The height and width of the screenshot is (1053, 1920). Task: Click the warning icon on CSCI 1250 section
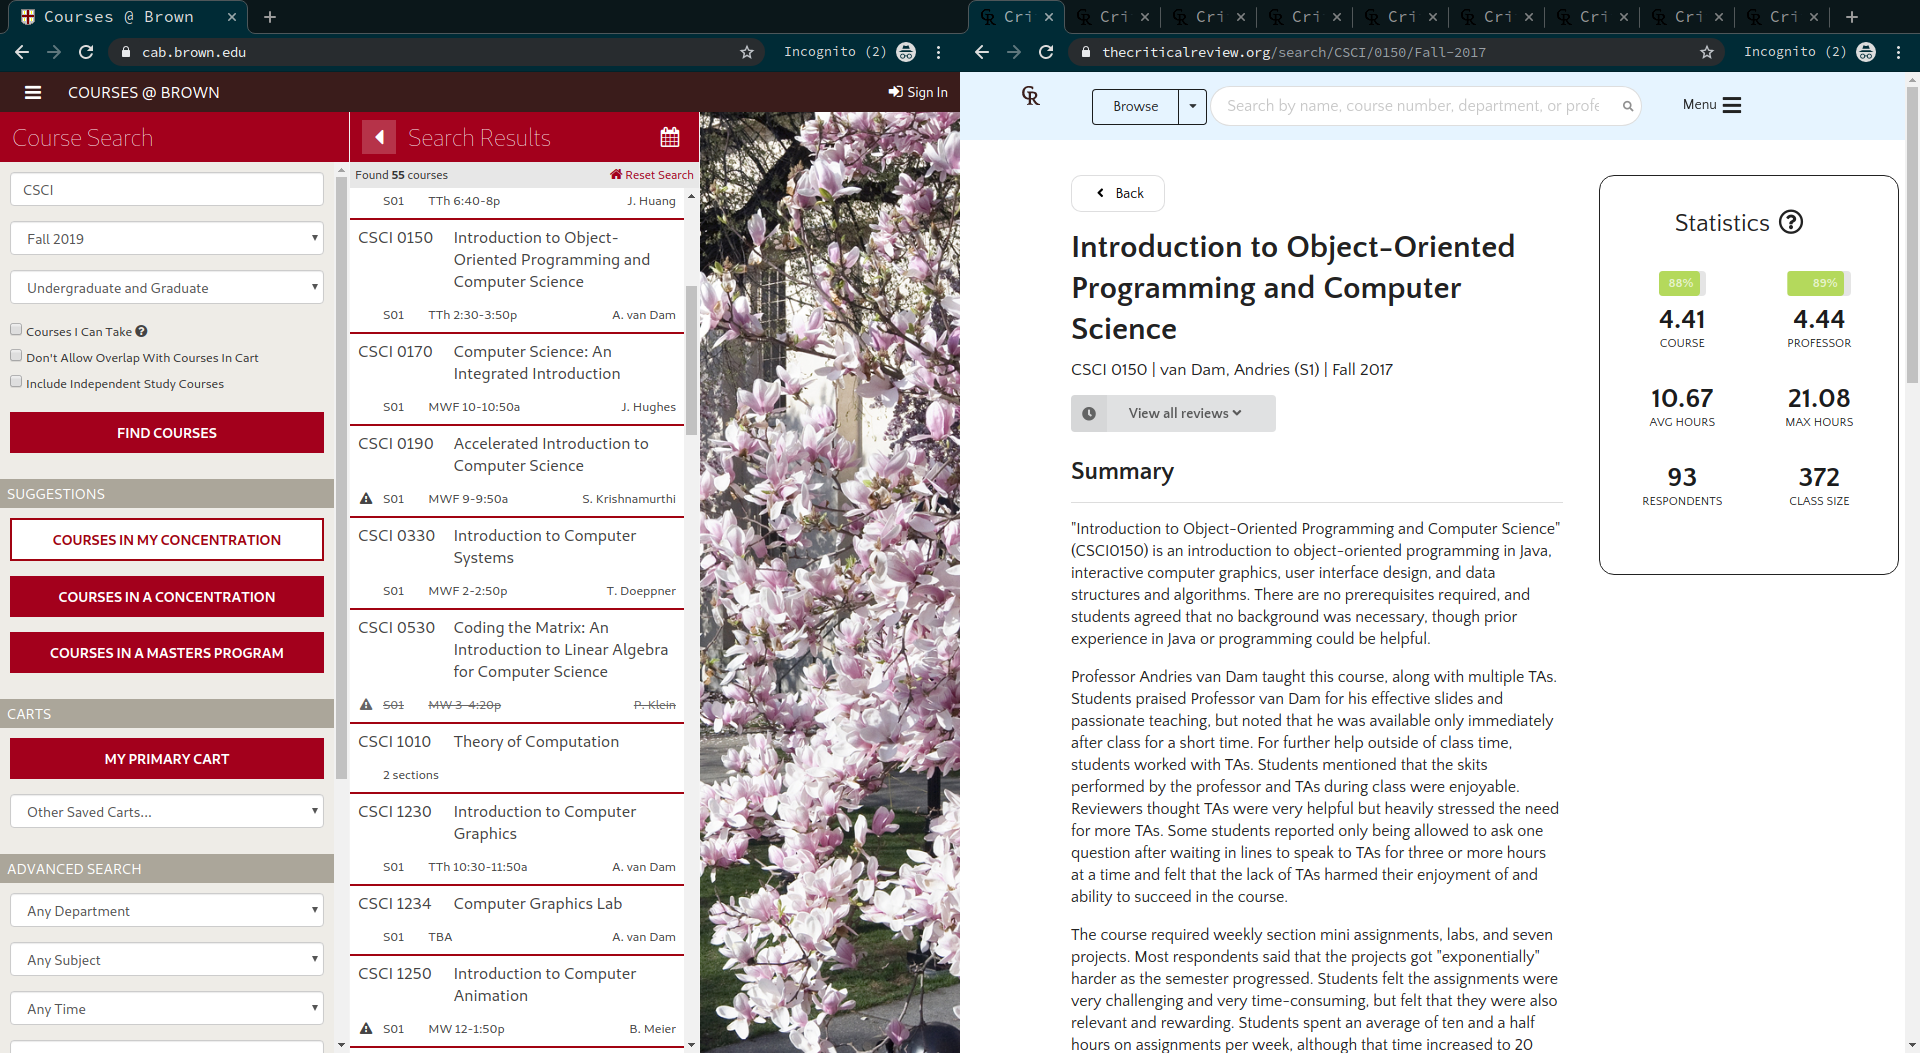point(366,1029)
